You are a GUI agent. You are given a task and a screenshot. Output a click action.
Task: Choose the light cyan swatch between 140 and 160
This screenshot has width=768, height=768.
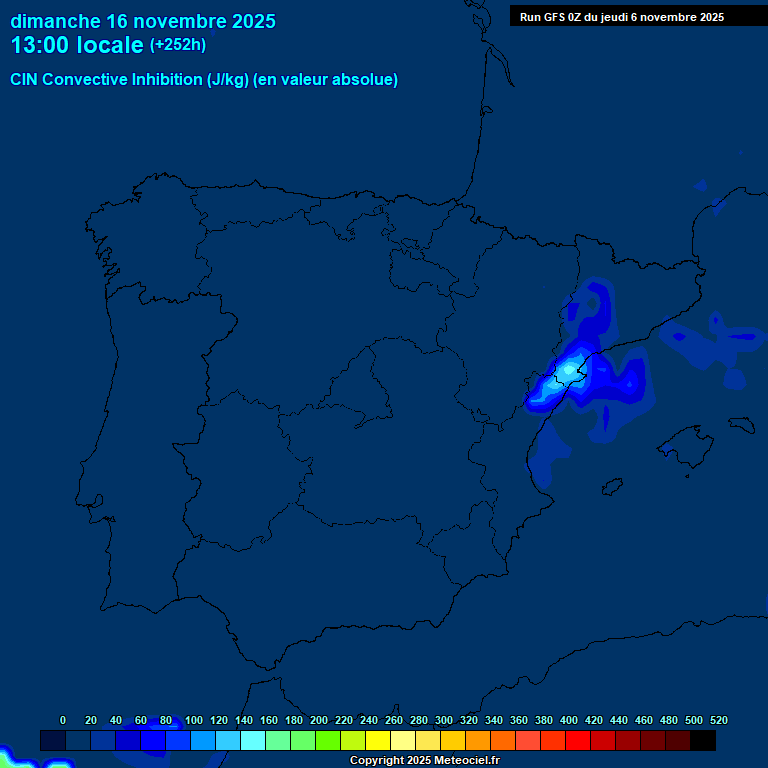(253, 741)
